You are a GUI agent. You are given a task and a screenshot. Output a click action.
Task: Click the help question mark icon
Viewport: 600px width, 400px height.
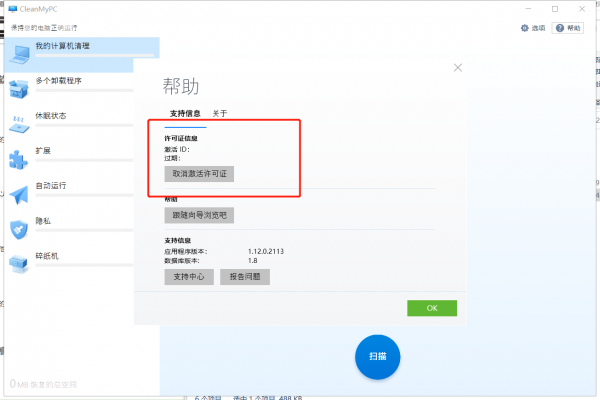tap(560, 28)
